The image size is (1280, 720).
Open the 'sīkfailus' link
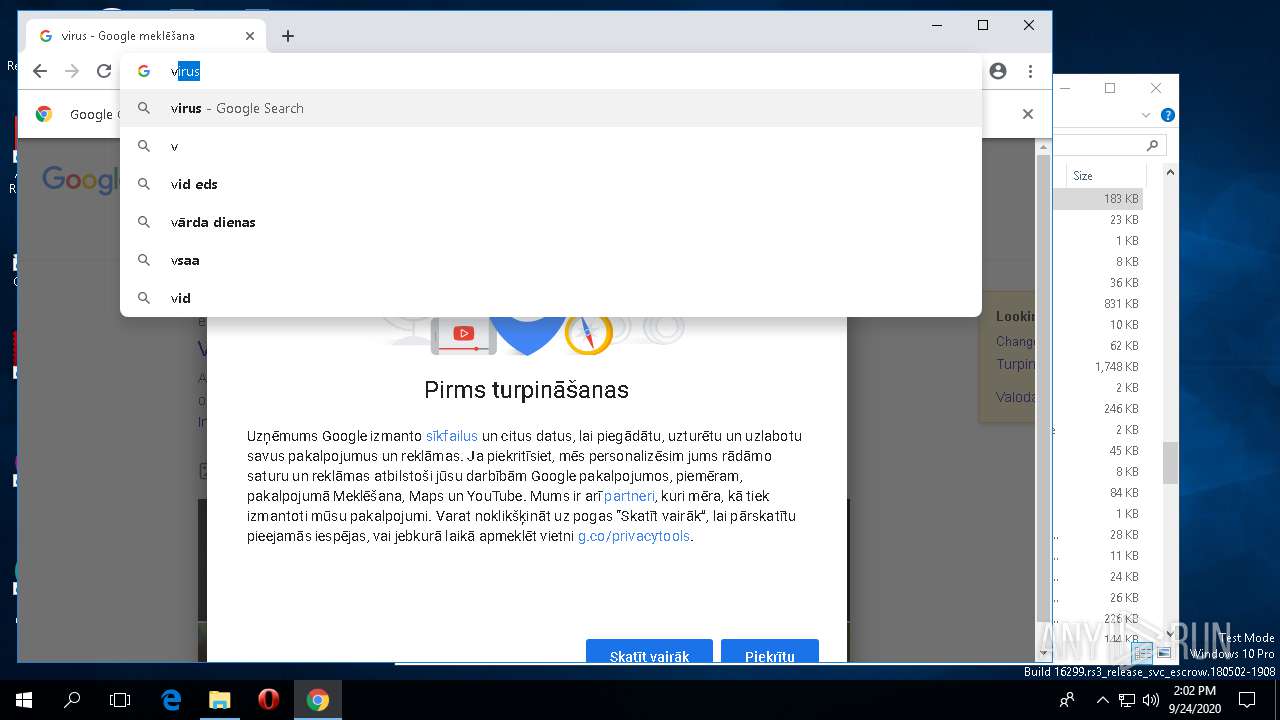coord(452,436)
